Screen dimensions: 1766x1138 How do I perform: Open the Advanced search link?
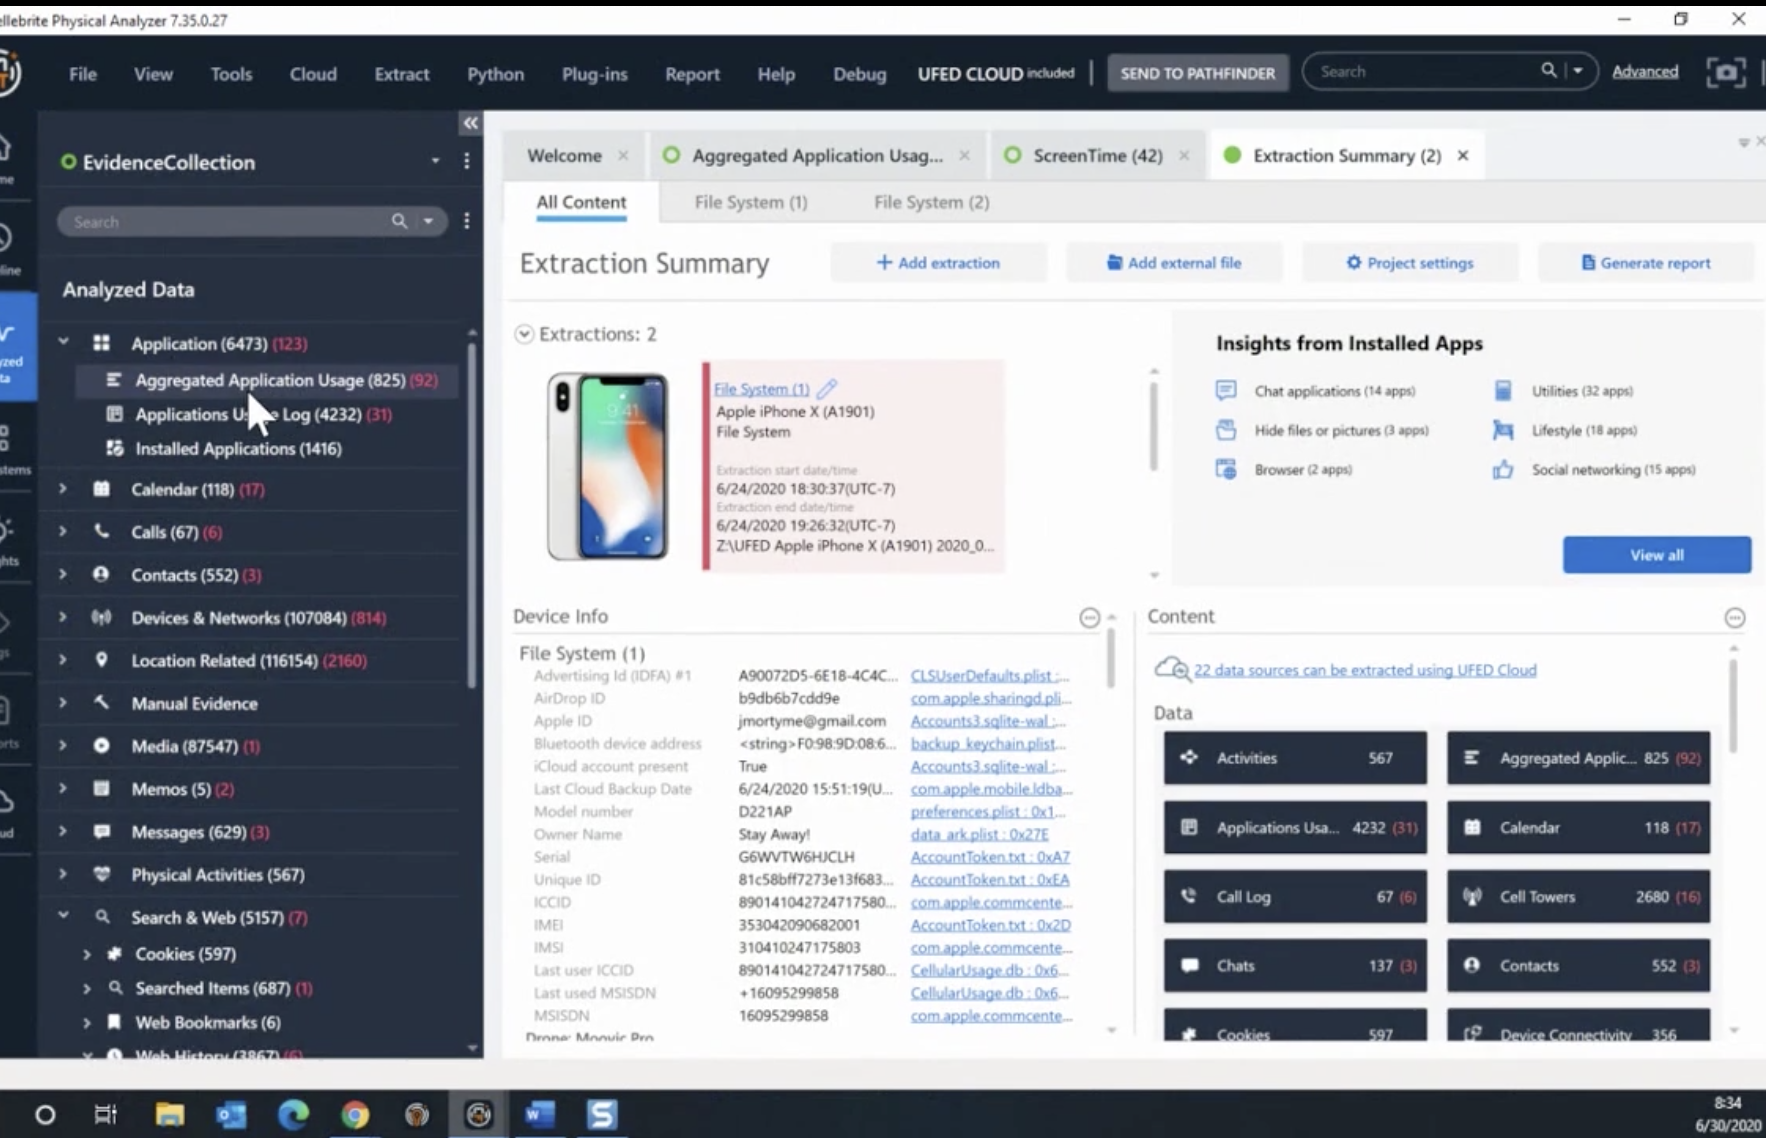(x=1645, y=71)
